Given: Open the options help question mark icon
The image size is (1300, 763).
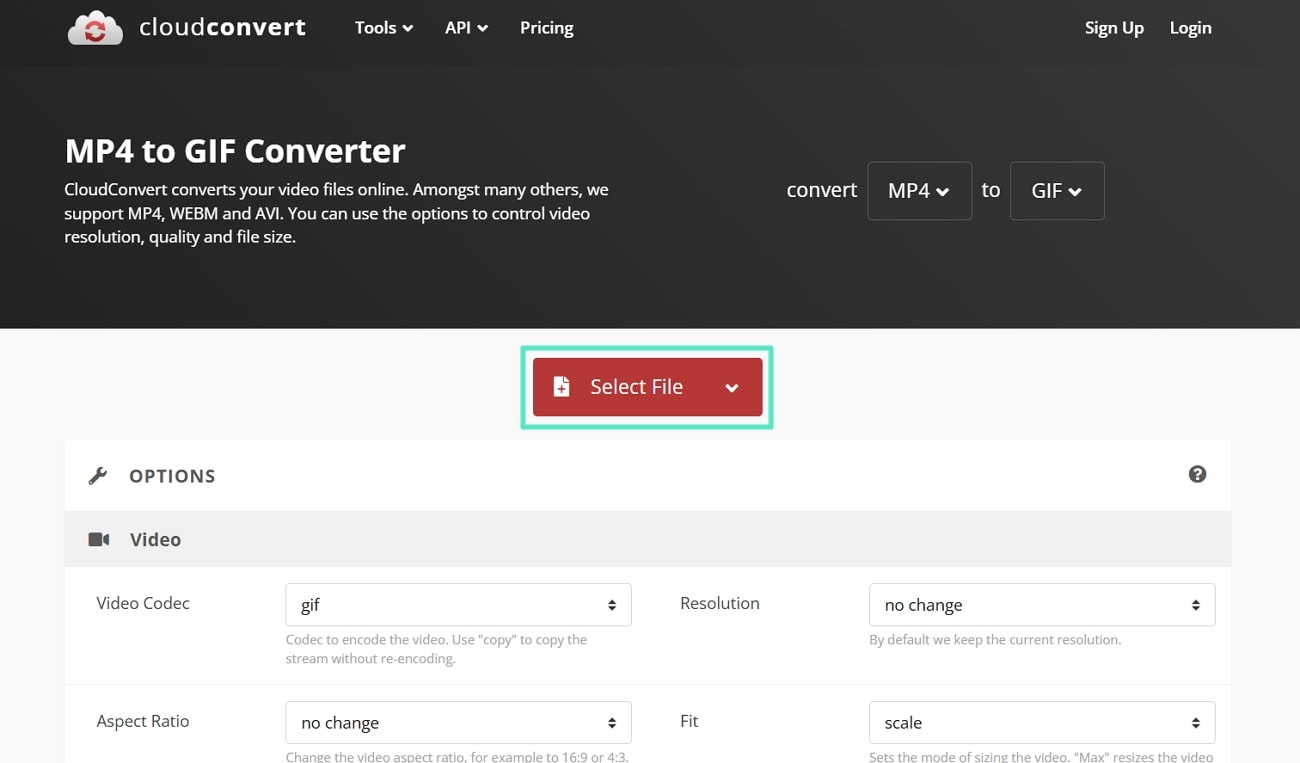Looking at the screenshot, I should (1197, 474).
